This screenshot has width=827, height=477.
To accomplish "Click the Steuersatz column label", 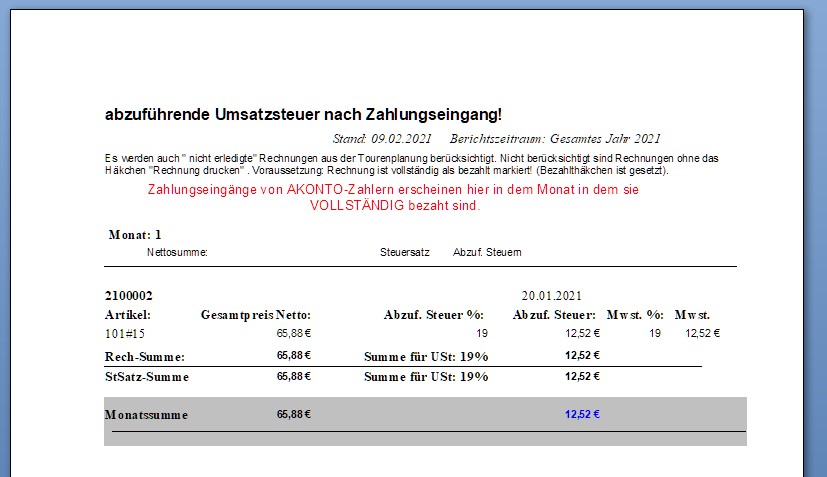I will pos(404,252).
